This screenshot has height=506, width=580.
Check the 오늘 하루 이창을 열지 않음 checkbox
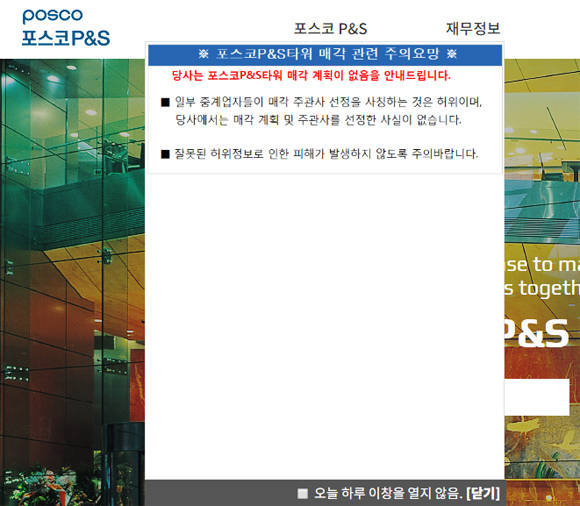[303, 493]
